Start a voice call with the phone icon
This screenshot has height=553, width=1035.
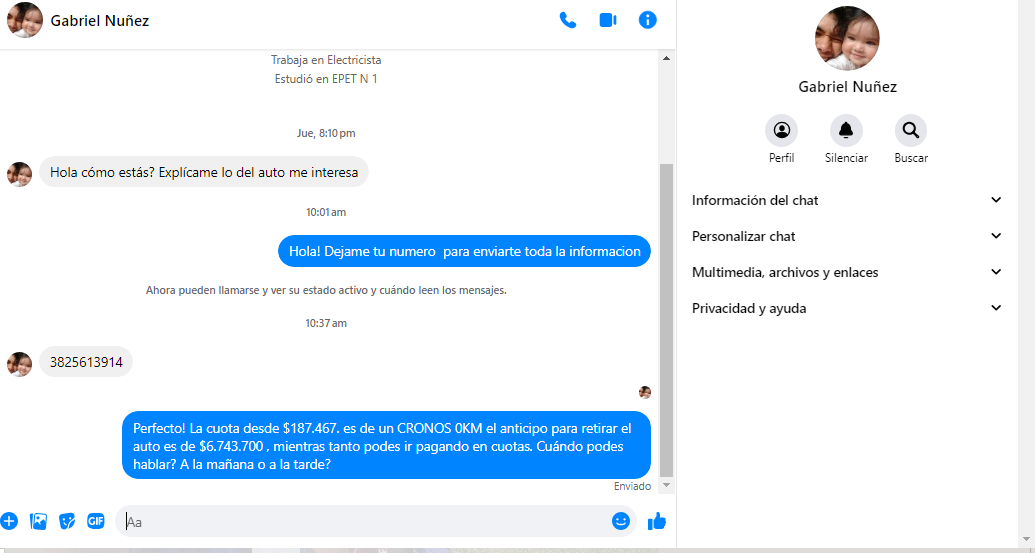click(568, 20)
